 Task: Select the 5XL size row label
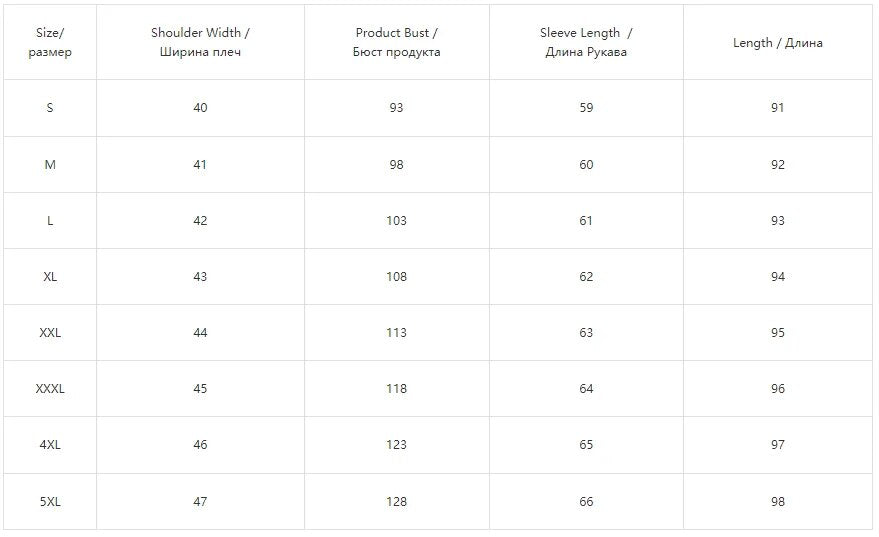[x=50, y=502]
